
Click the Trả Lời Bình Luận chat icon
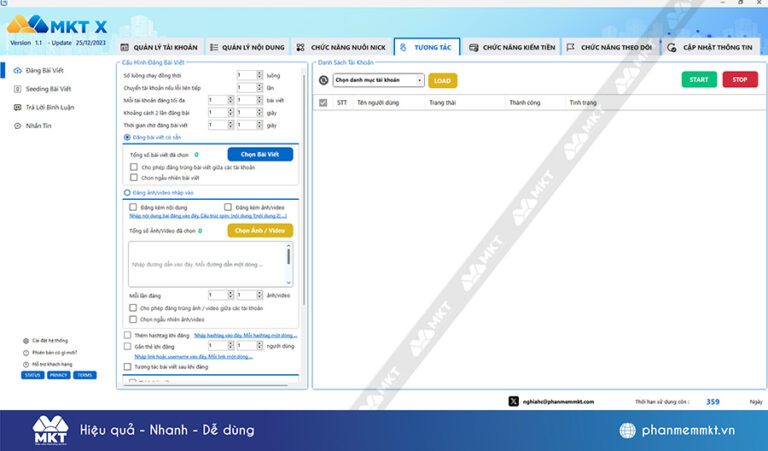coord(18,107)
